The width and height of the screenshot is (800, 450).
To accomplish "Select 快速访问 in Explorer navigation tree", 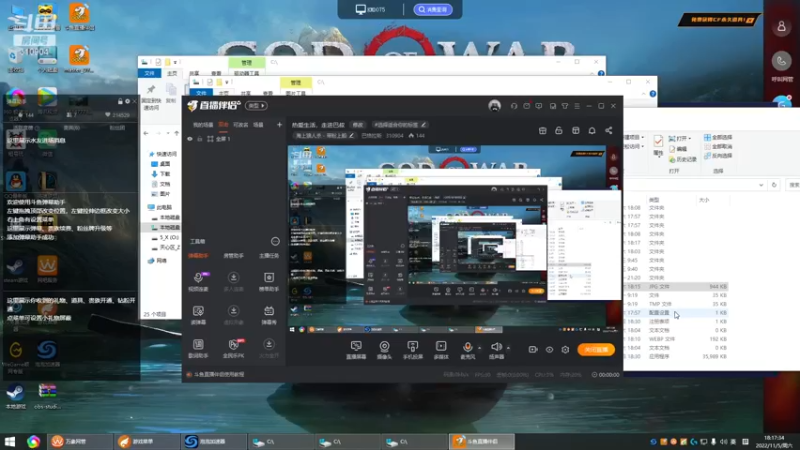I will click(x=162, y=154).
